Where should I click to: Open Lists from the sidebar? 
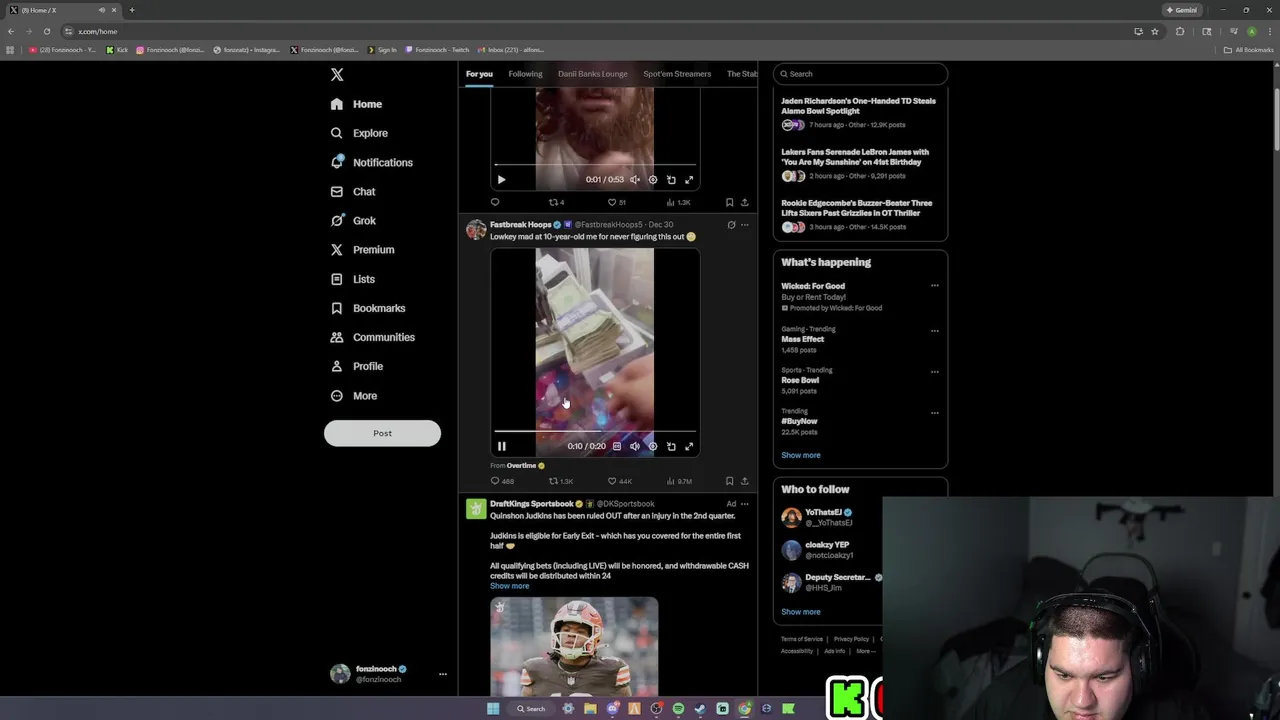click(352, 279)
